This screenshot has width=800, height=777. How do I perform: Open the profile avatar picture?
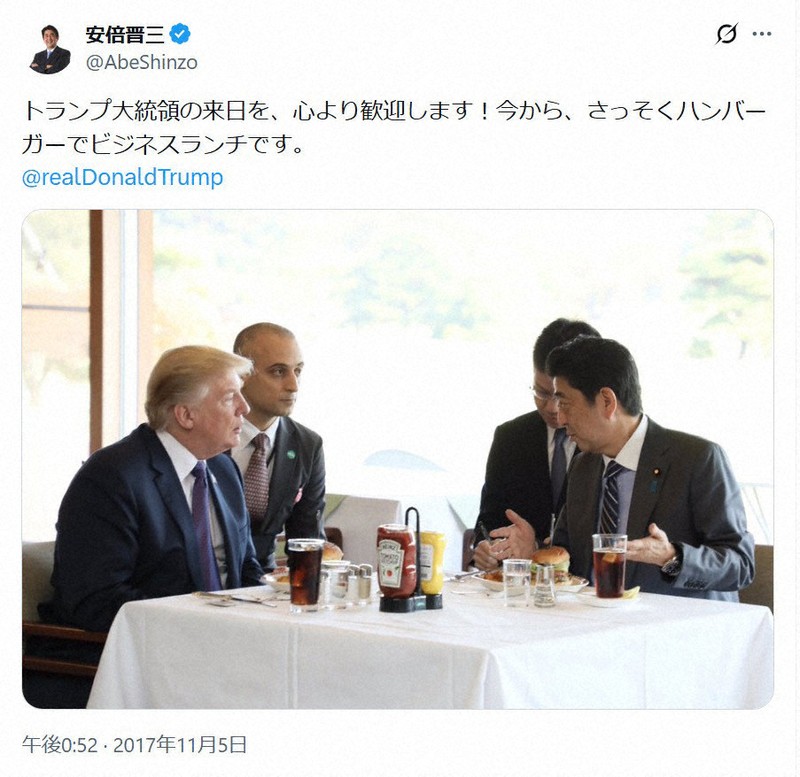coord(49,49)
